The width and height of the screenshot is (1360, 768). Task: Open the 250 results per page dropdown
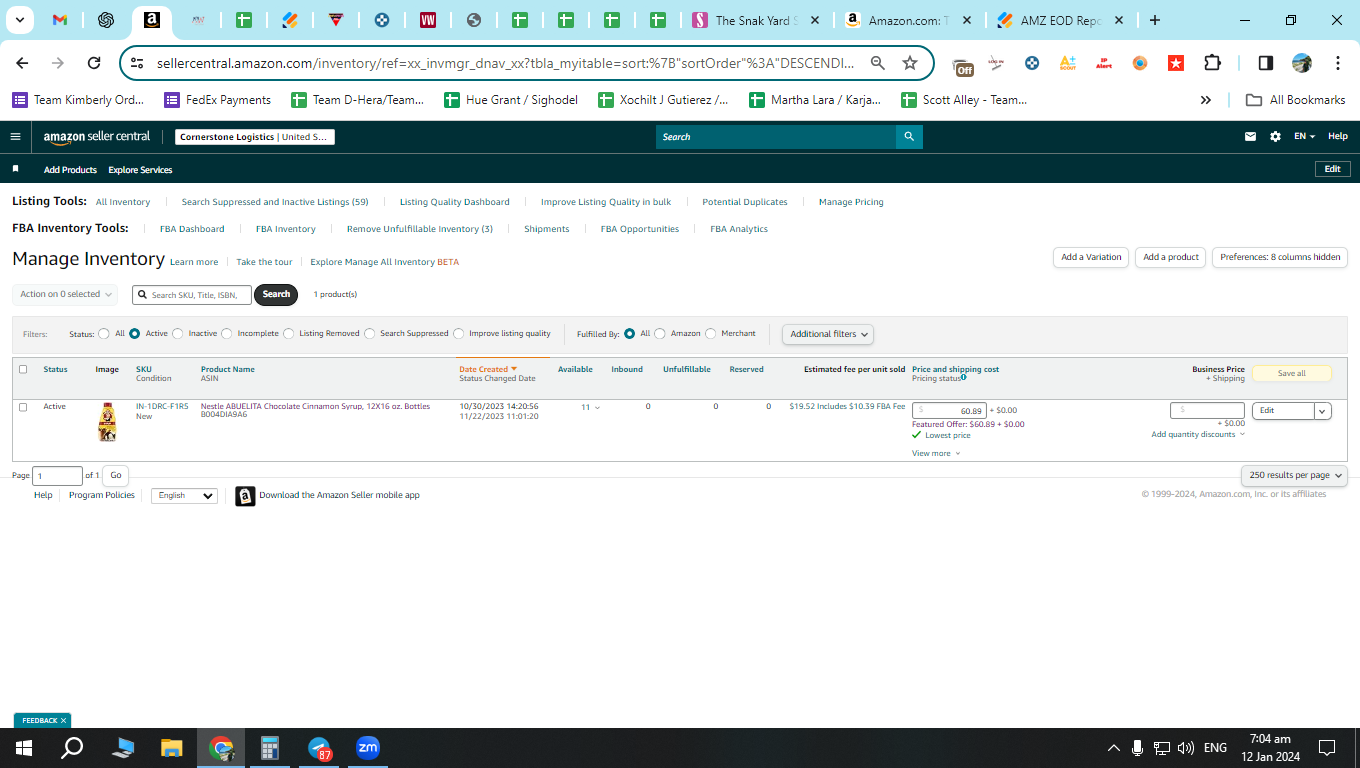[1294, 475]
